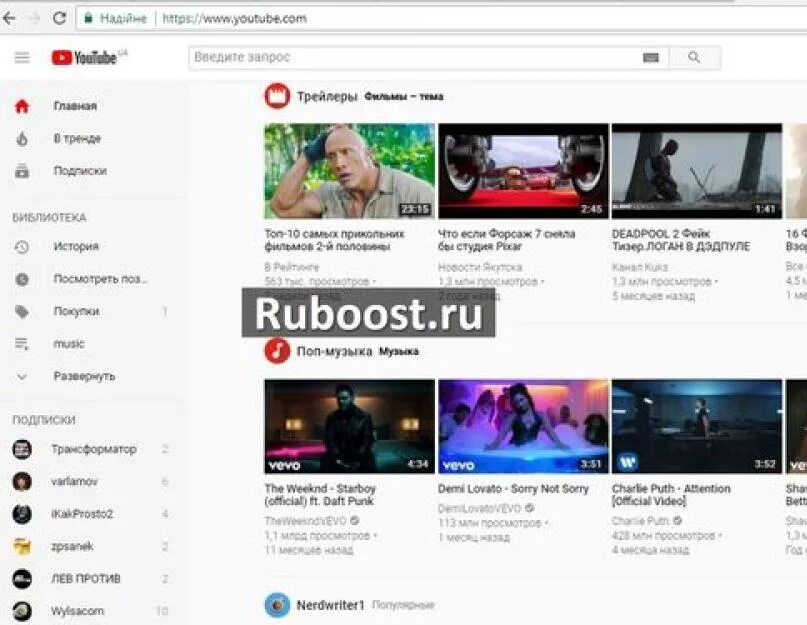The height and width of the screenshot is (625, 807).
Task: Play the 'Топ-10 самых прикольних фильмов' video thumbnail
Action: pyautogui.click(x=349, y=171)
